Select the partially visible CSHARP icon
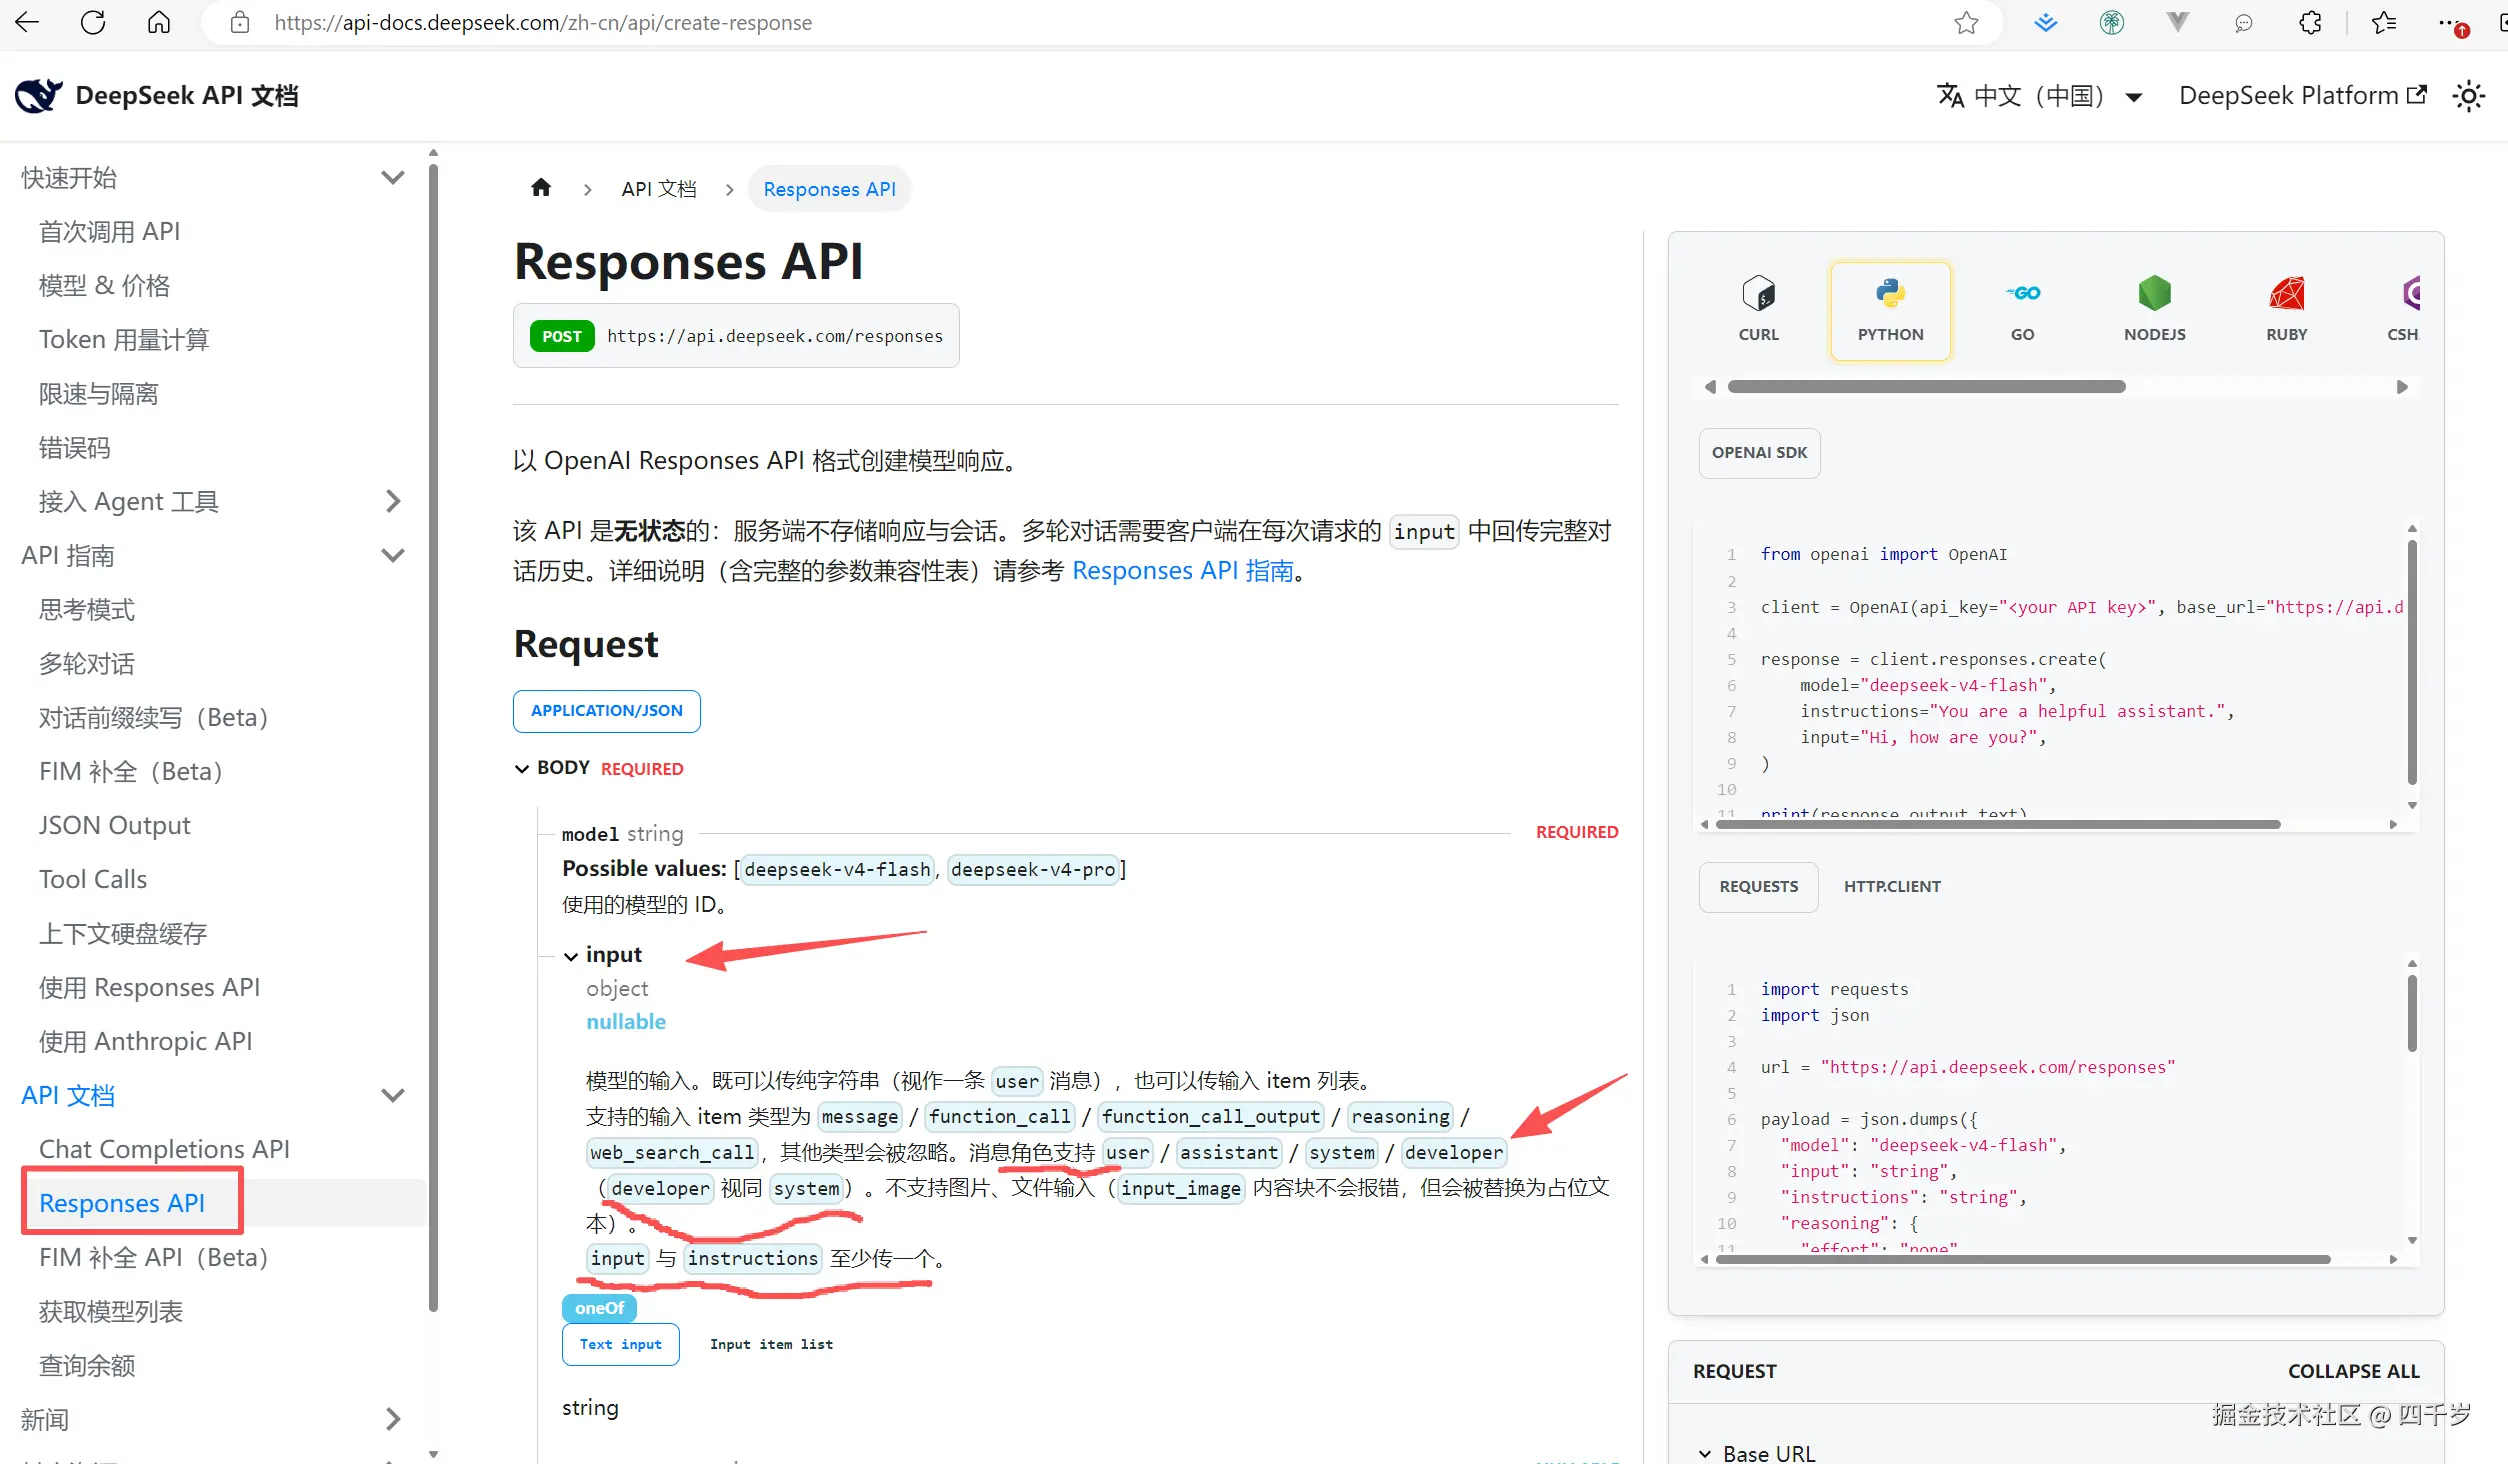2508x1464 pixels. (2402, 309)
